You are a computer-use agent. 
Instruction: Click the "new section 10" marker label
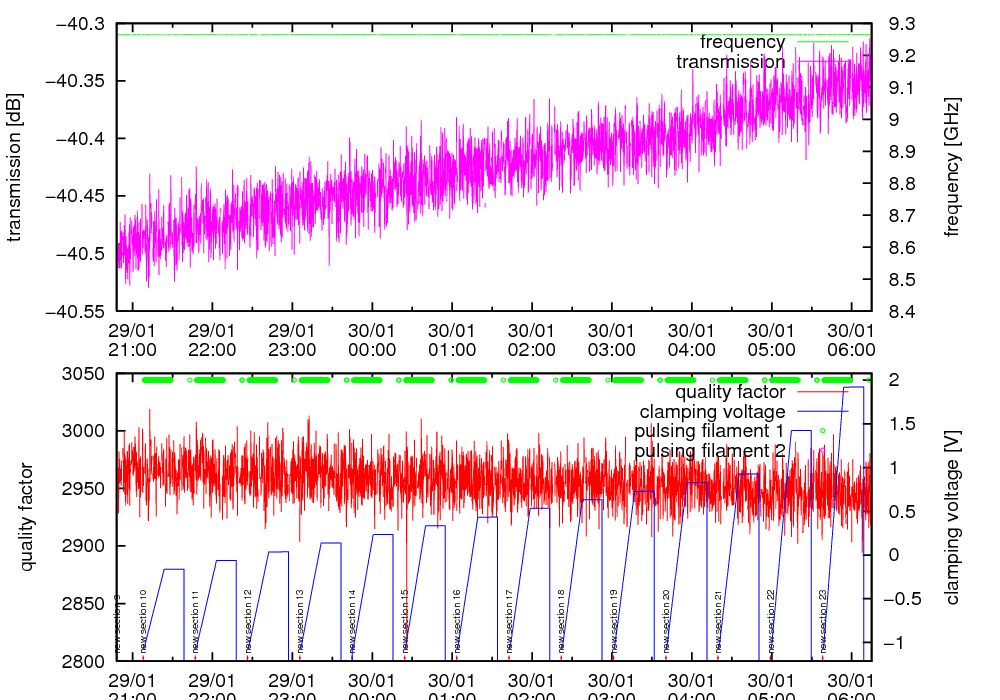[144, 621]
